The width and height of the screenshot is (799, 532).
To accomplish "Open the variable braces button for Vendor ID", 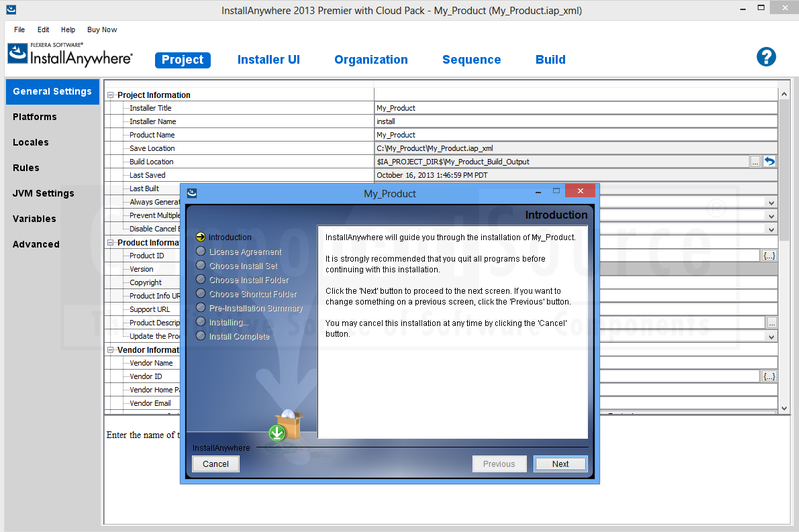I will (769, 377).
